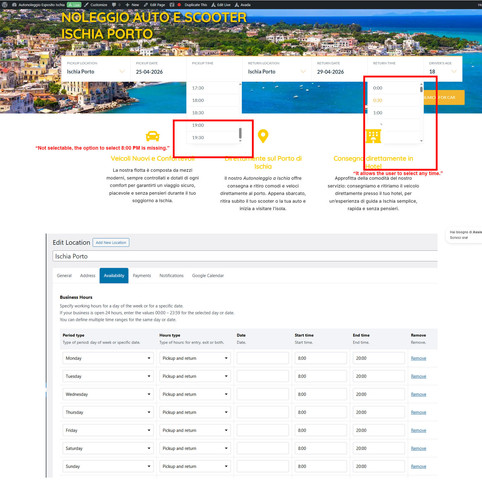Click Remove link in Sunday row
The image size is (482, 500).
pyautogui.click(x=418, y=466)
